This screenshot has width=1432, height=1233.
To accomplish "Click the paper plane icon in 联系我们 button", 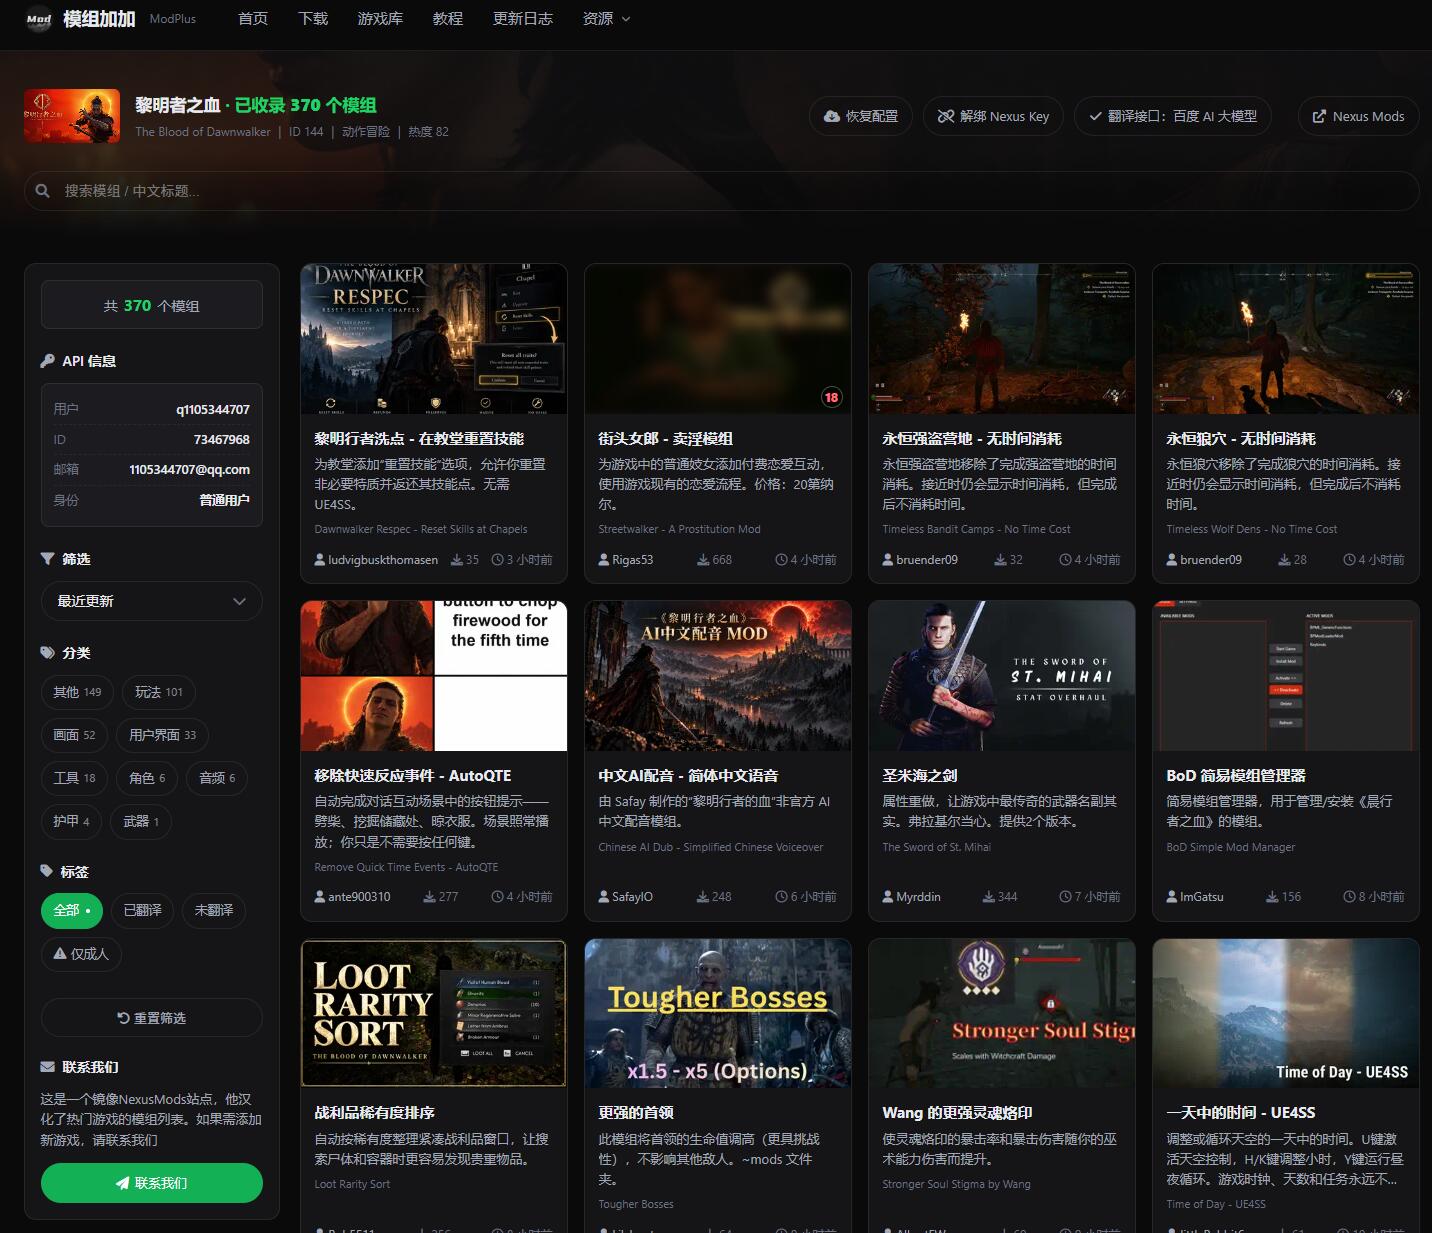I will [123, 1183].
